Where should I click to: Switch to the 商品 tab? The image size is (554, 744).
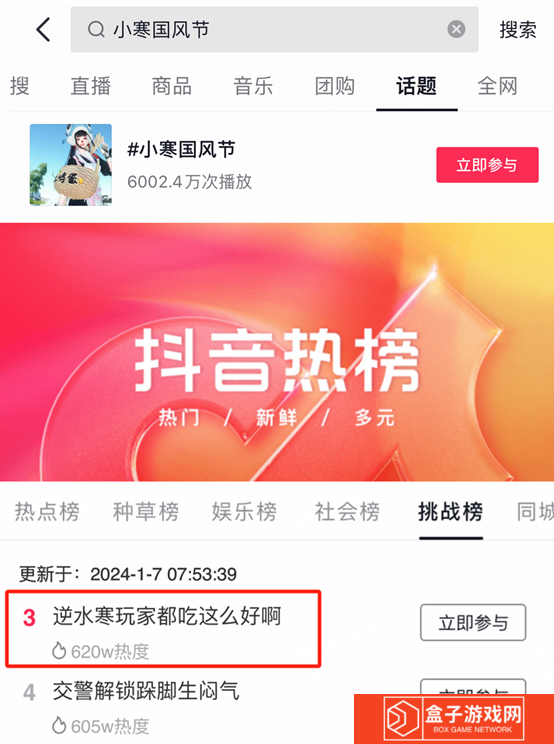tap(172, 86)
